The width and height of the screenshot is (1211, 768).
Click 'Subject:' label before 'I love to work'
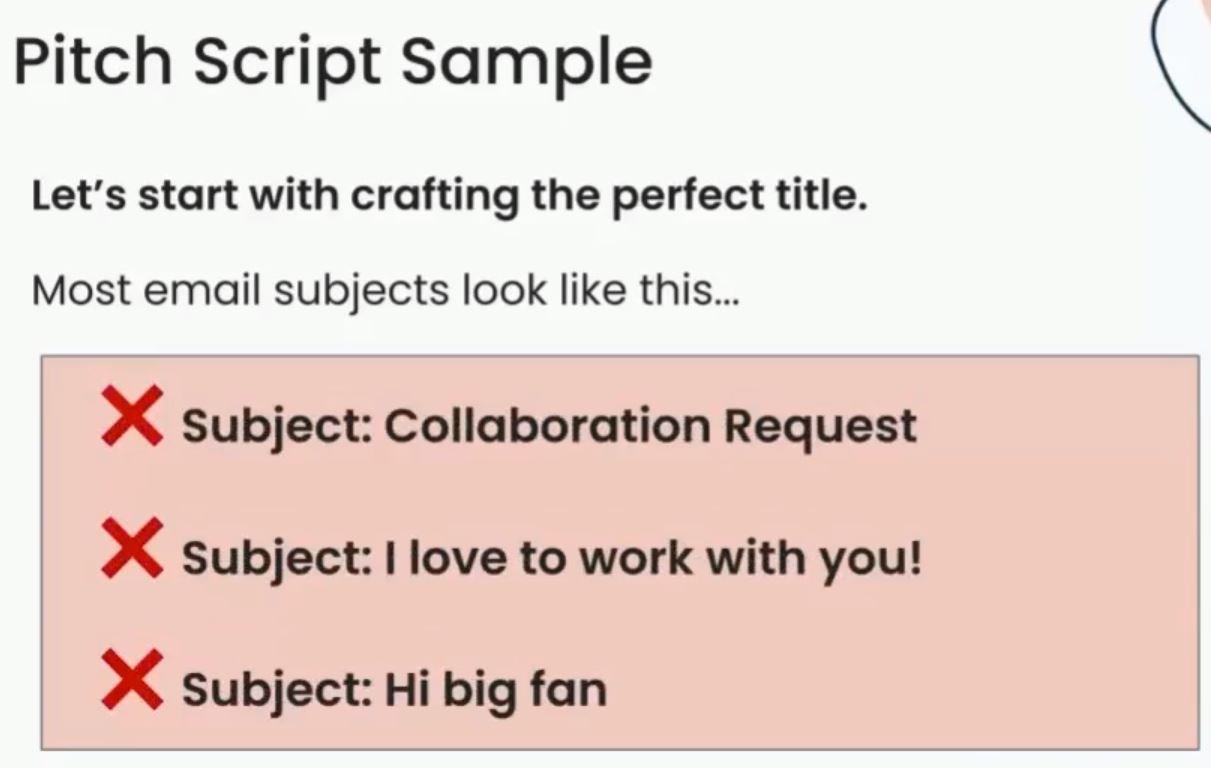point(277,559)
